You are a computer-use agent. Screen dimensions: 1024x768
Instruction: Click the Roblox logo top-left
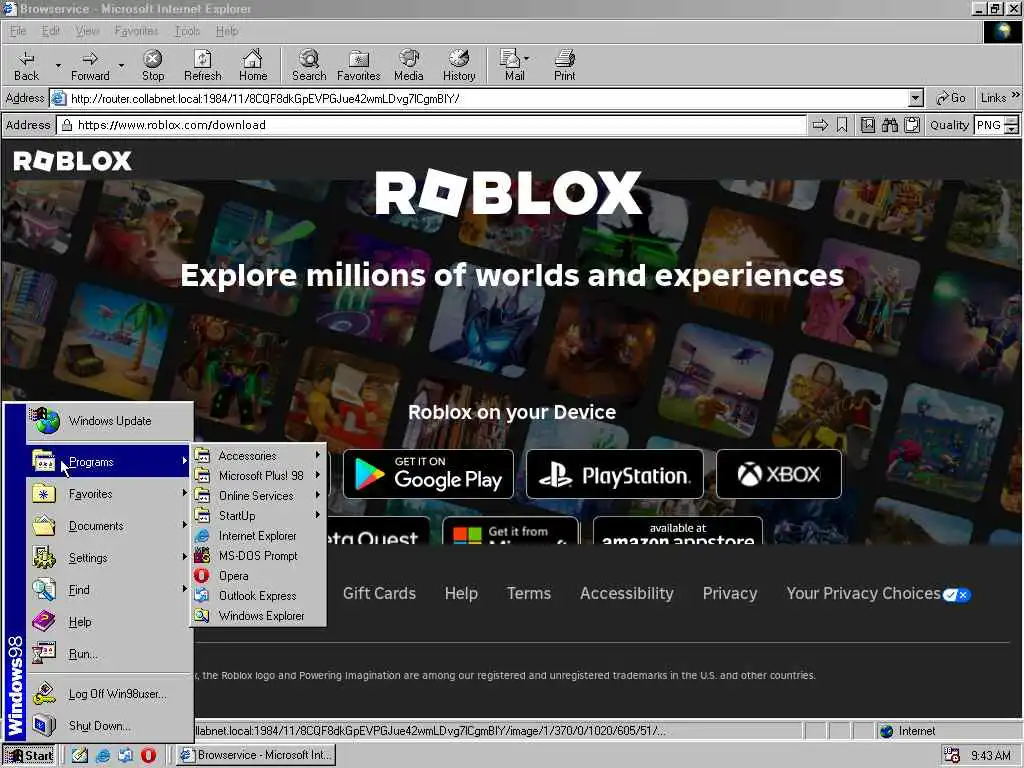72,161
